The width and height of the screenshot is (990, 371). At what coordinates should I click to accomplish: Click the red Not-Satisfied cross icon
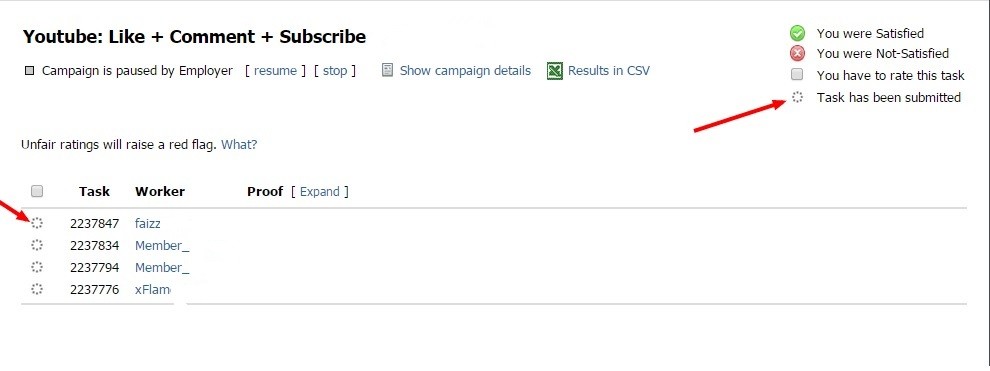point(797,54)
